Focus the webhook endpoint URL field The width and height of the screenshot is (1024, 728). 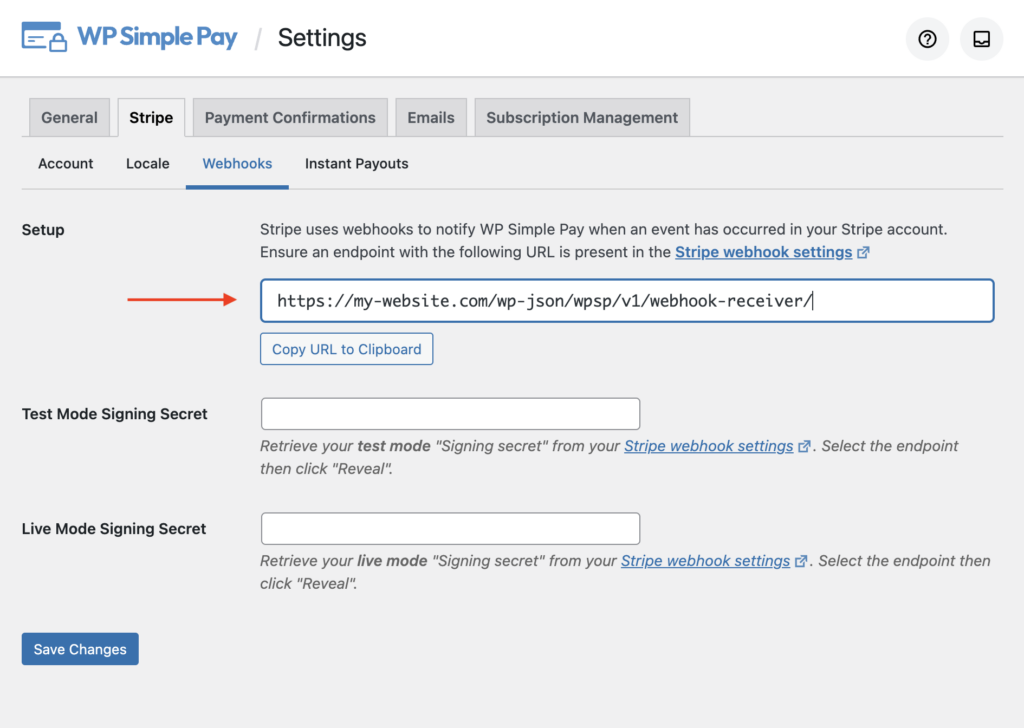[627, 301]
